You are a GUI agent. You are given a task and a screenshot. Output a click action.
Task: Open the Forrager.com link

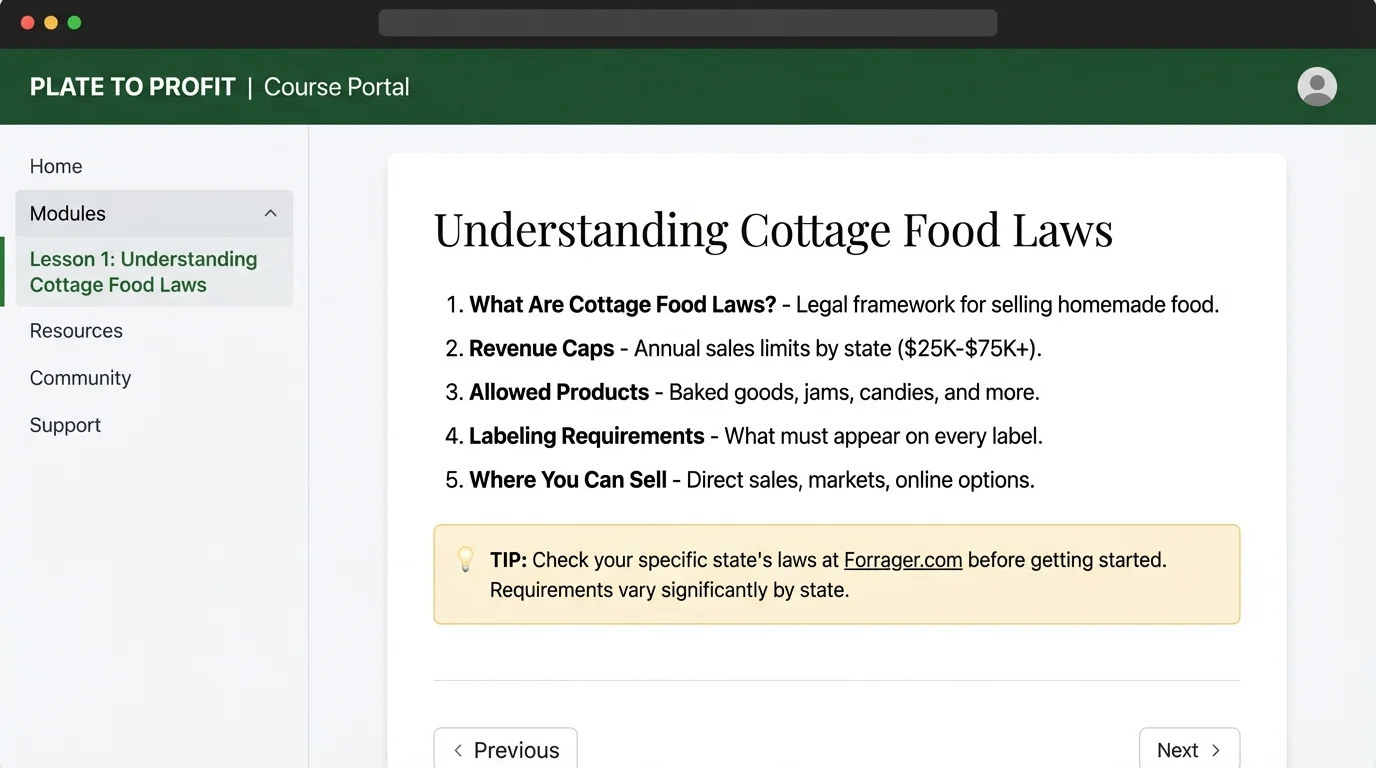(x=903, y=560)
